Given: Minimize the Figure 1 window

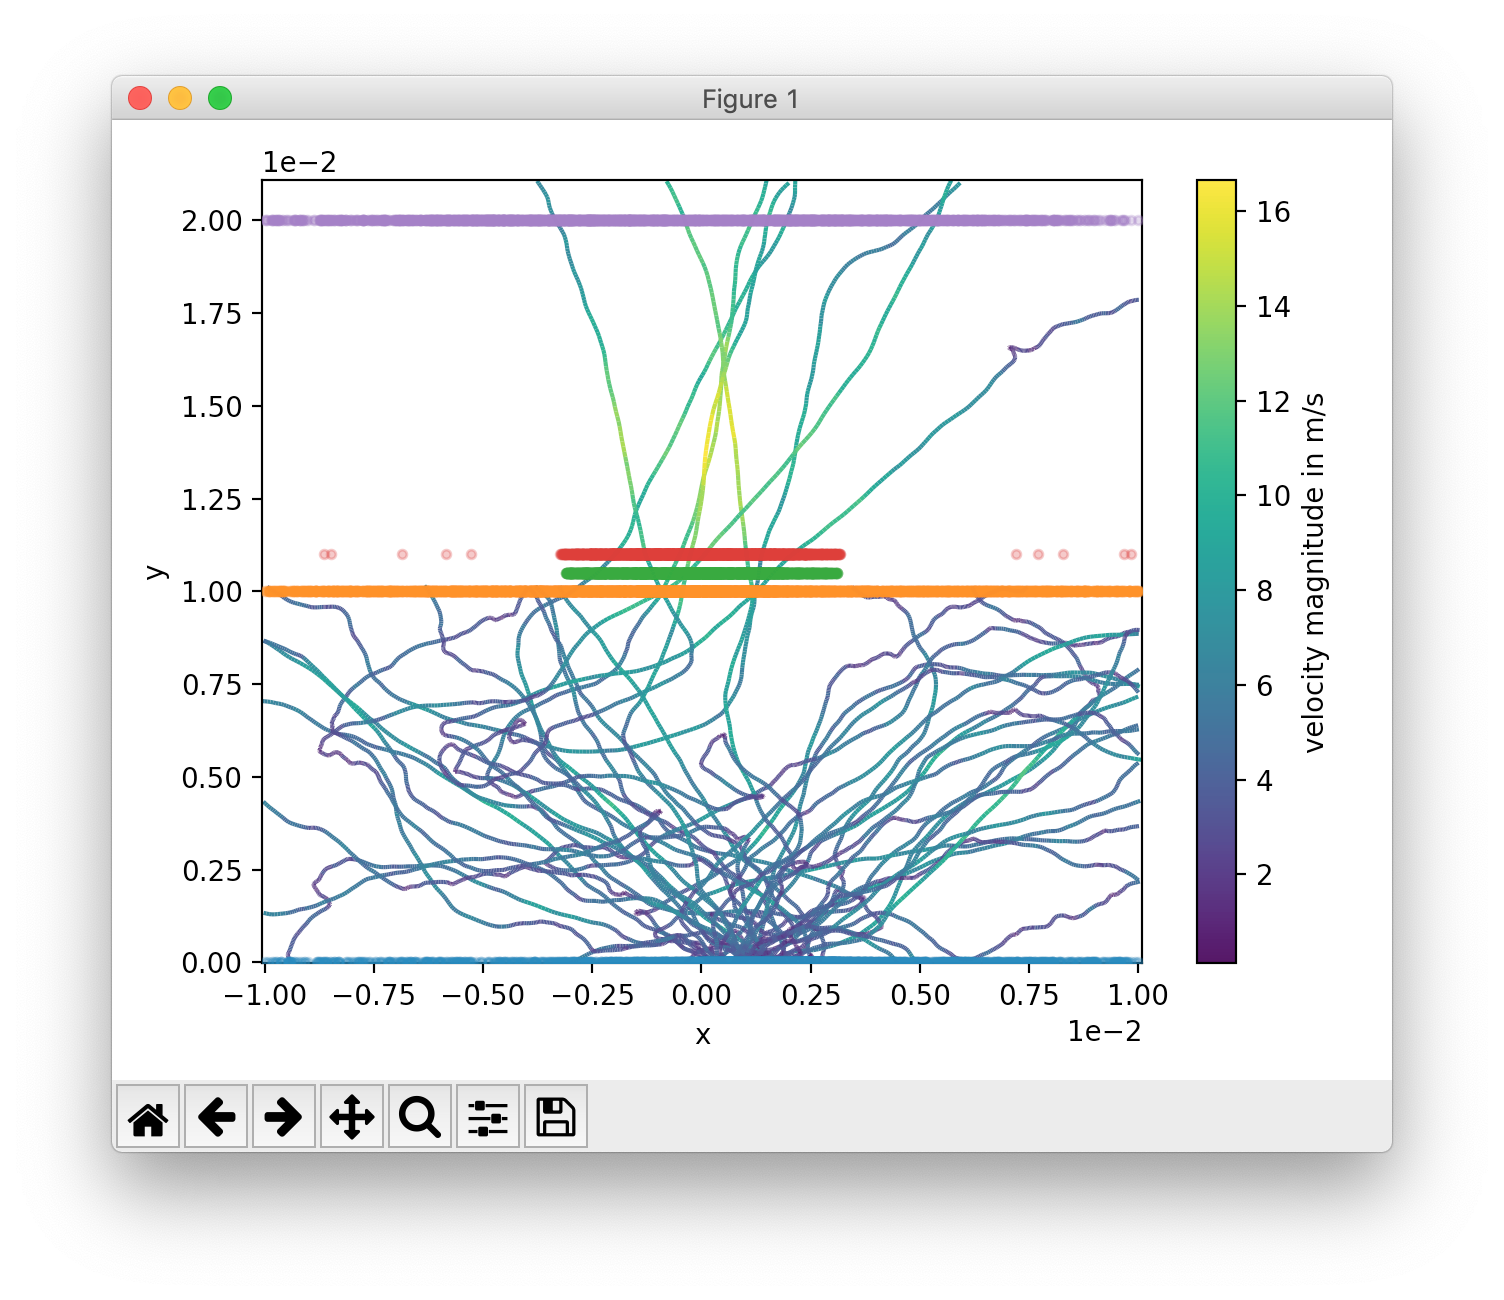Looking at the screenshot, I should click(180, 98).
